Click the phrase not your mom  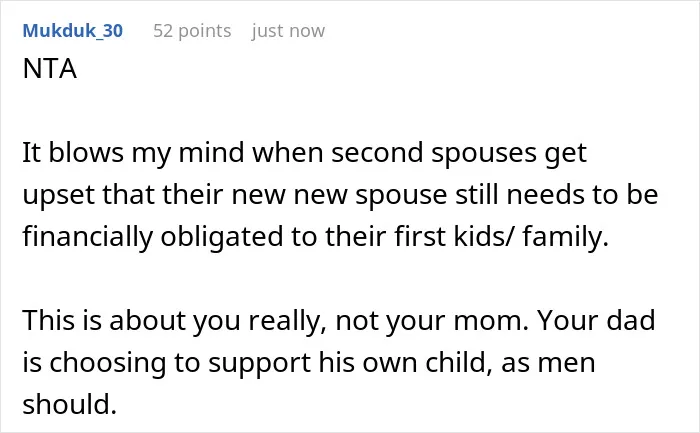click(432, 321)
